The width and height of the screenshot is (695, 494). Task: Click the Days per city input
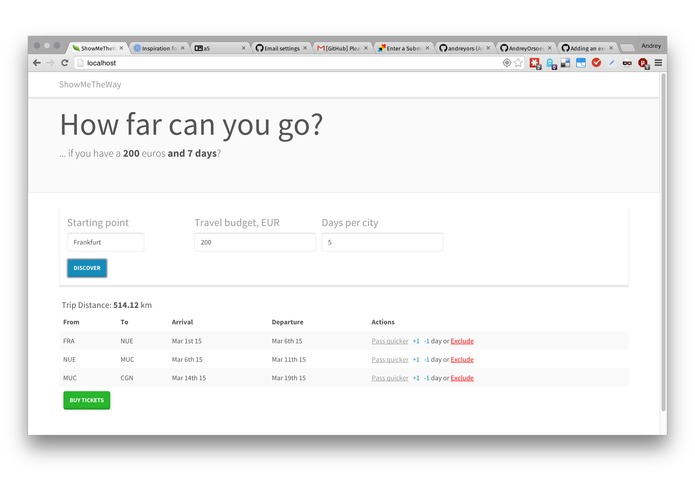382,242
